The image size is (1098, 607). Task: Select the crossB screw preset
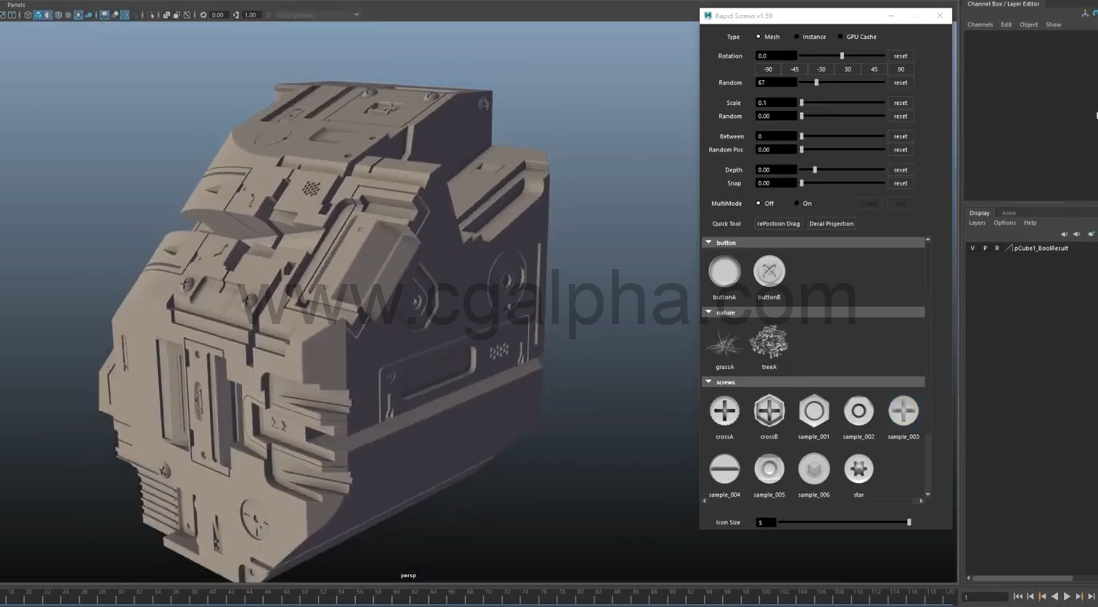[x=769, y=410]
